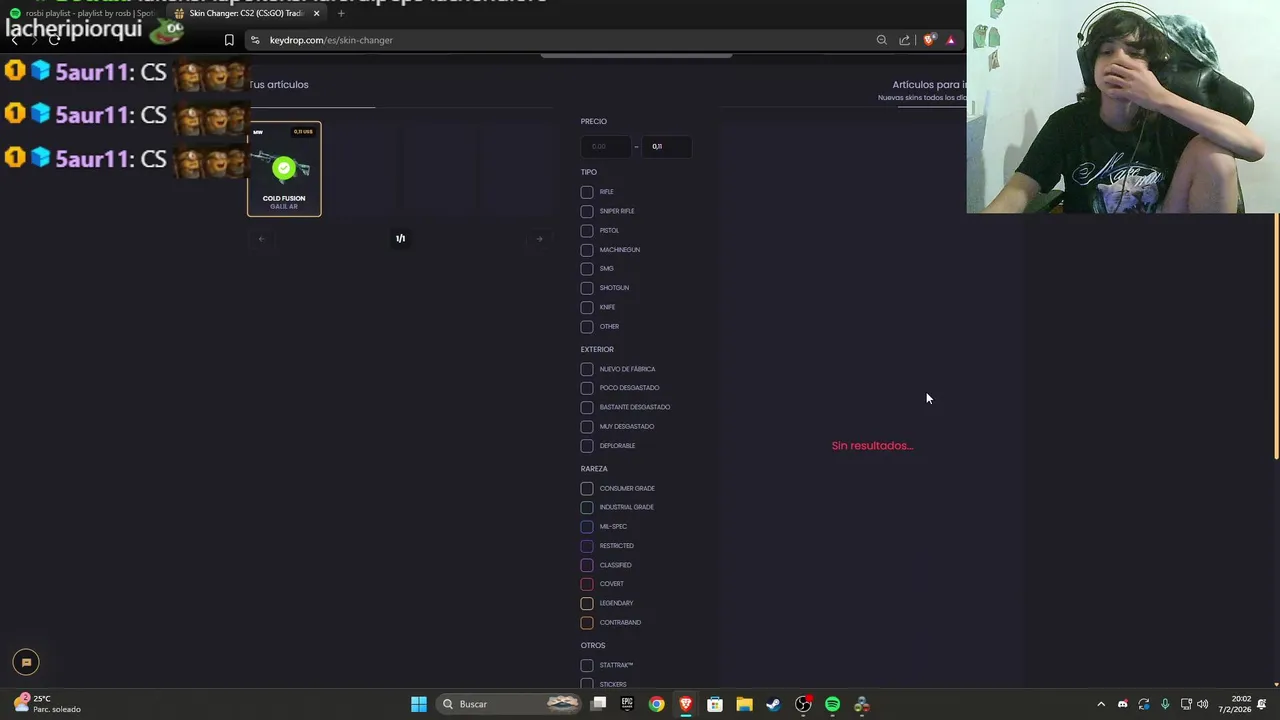Check Nuevo de Fábrica exterior filter

point(587,369)
